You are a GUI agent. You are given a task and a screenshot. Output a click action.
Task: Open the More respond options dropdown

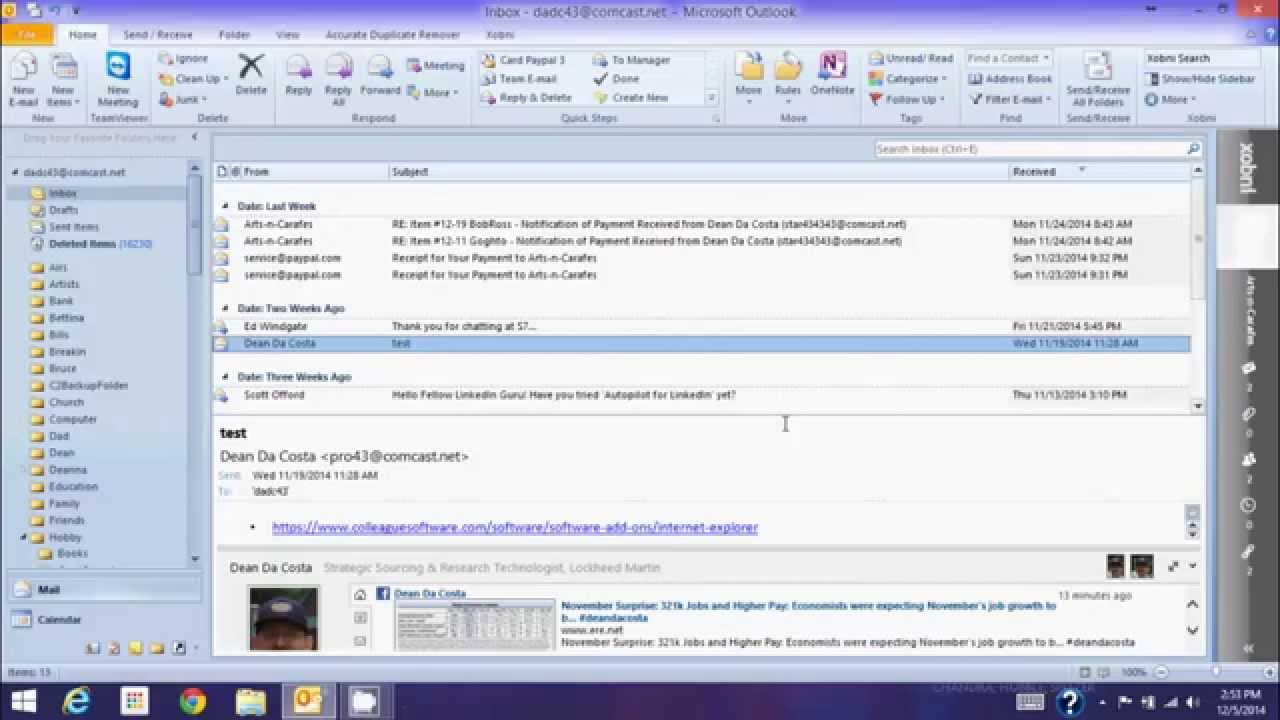[433, 92]
